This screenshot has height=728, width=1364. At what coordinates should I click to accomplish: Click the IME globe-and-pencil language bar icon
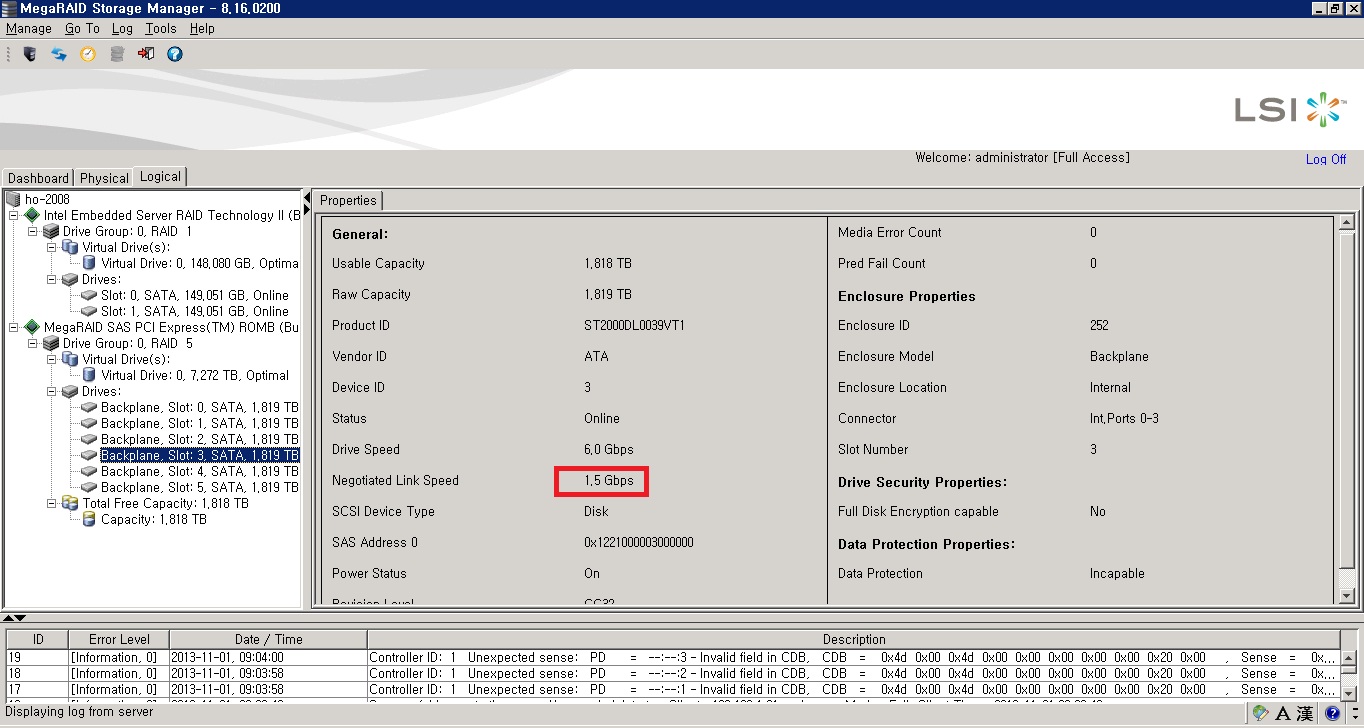tap(1261, 713)
